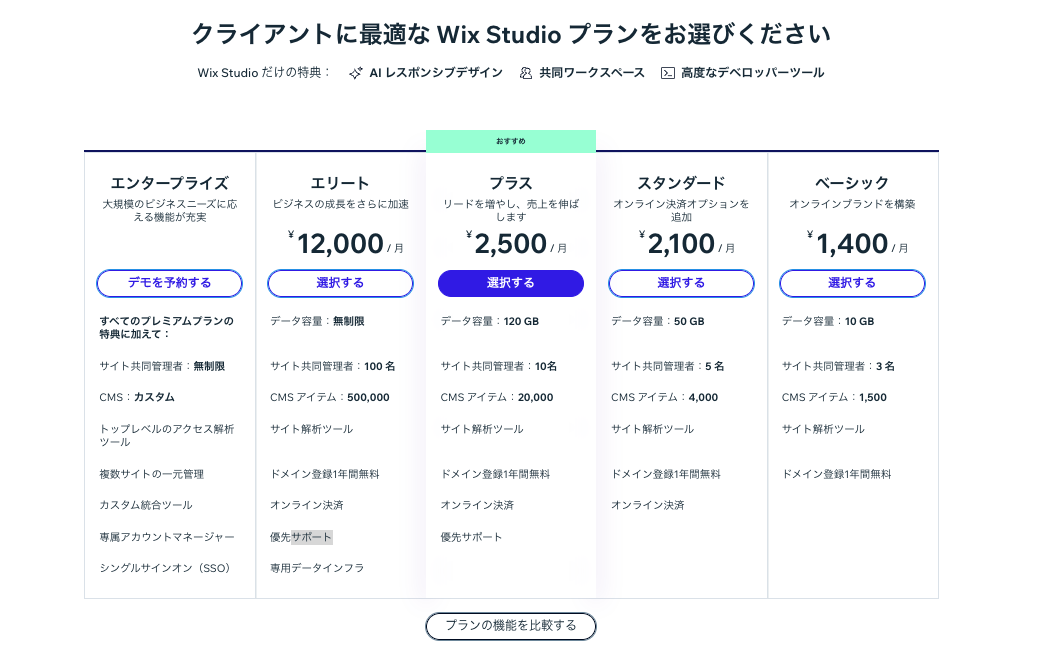This screenshot has width=1041, height=657.
Task: Click the highlighted 優先サポート text in エリート
Action: point(301,537)
